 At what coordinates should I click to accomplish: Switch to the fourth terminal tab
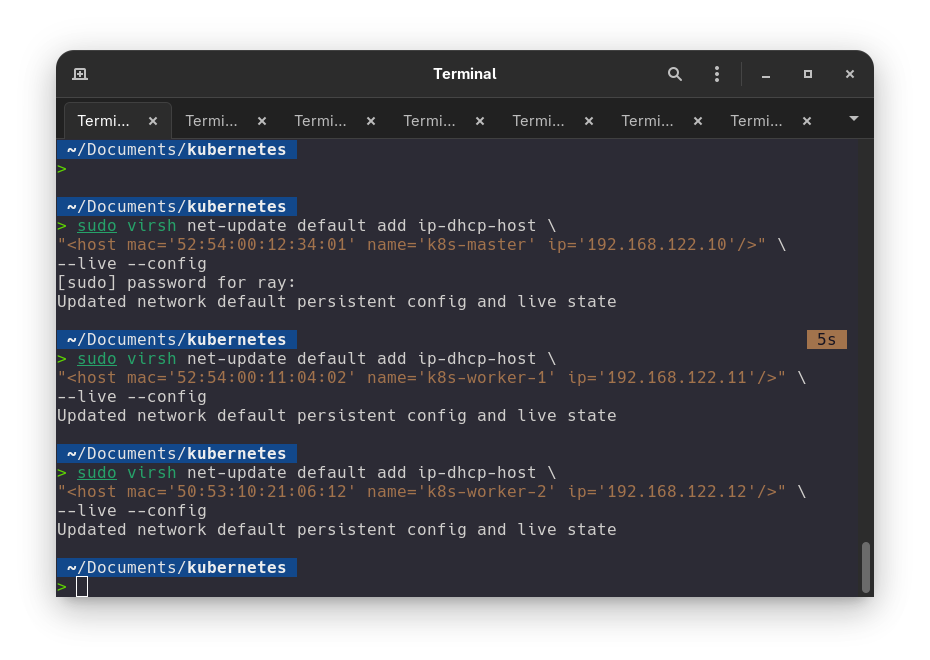(x=429, y=121)
